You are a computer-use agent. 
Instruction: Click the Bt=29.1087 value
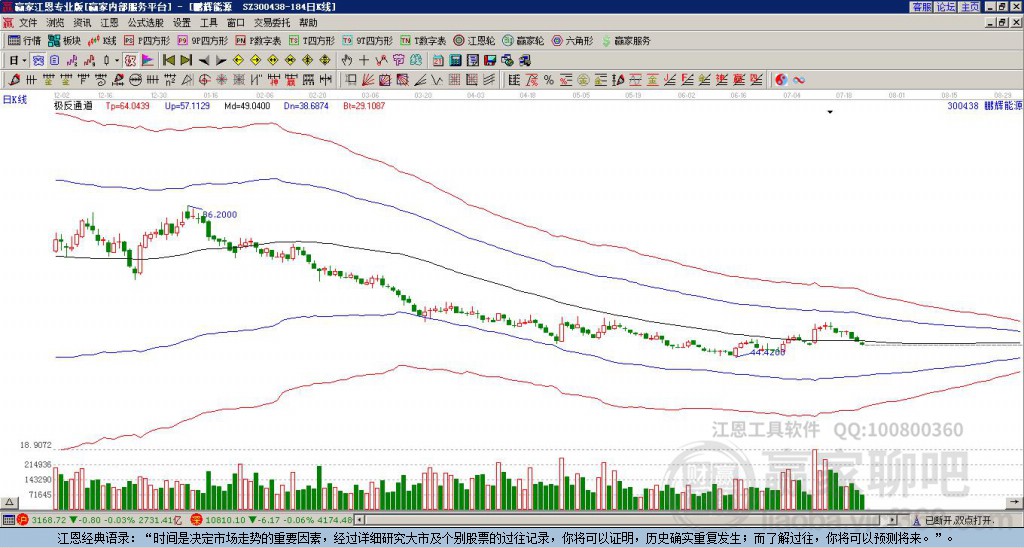pyautogui.click(x=364, y=105)
